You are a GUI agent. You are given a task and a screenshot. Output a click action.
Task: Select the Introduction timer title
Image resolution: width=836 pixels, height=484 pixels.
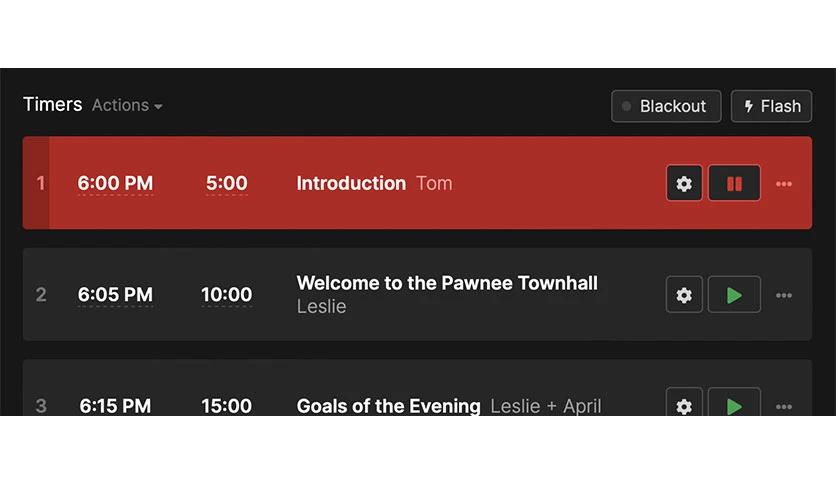coord(351,183)
